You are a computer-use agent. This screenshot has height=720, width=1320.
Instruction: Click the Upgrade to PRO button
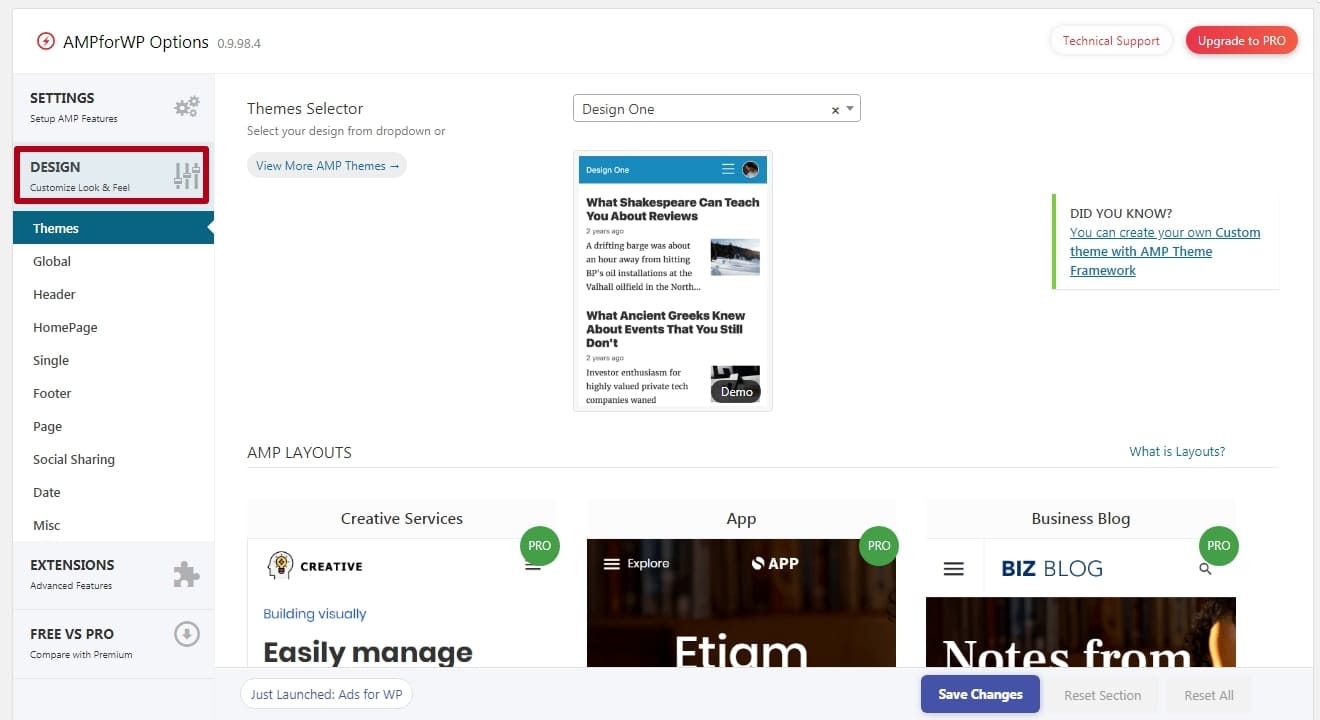[x=1242, y=41]
